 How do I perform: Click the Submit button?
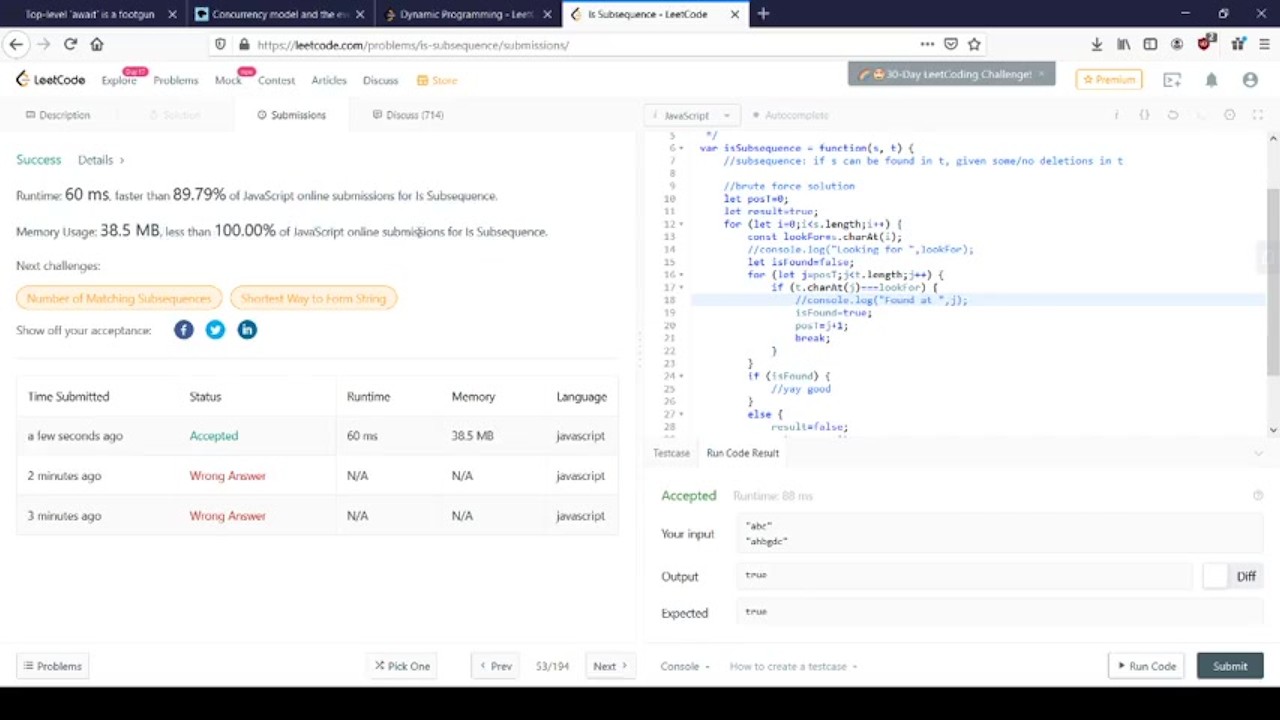(x=1230, y=666)
